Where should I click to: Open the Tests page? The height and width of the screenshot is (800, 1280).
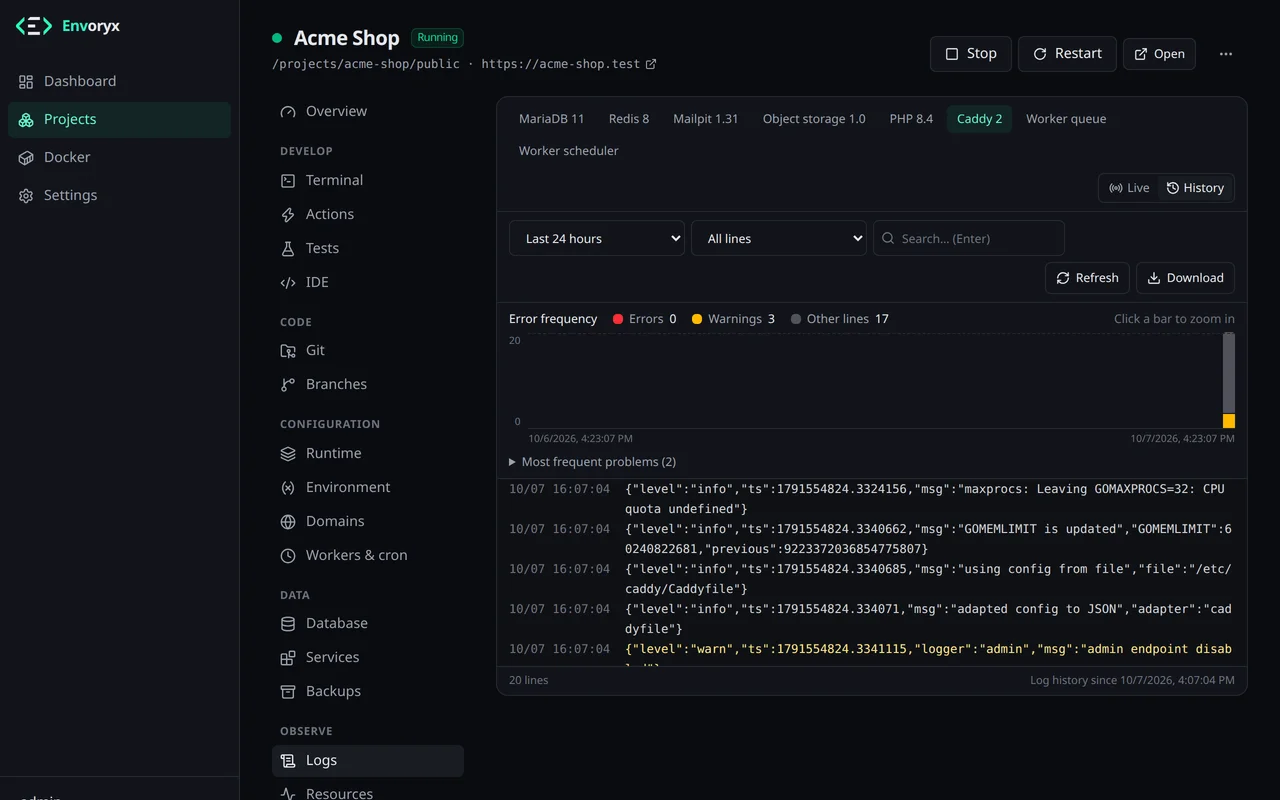(x=368, y=248)
